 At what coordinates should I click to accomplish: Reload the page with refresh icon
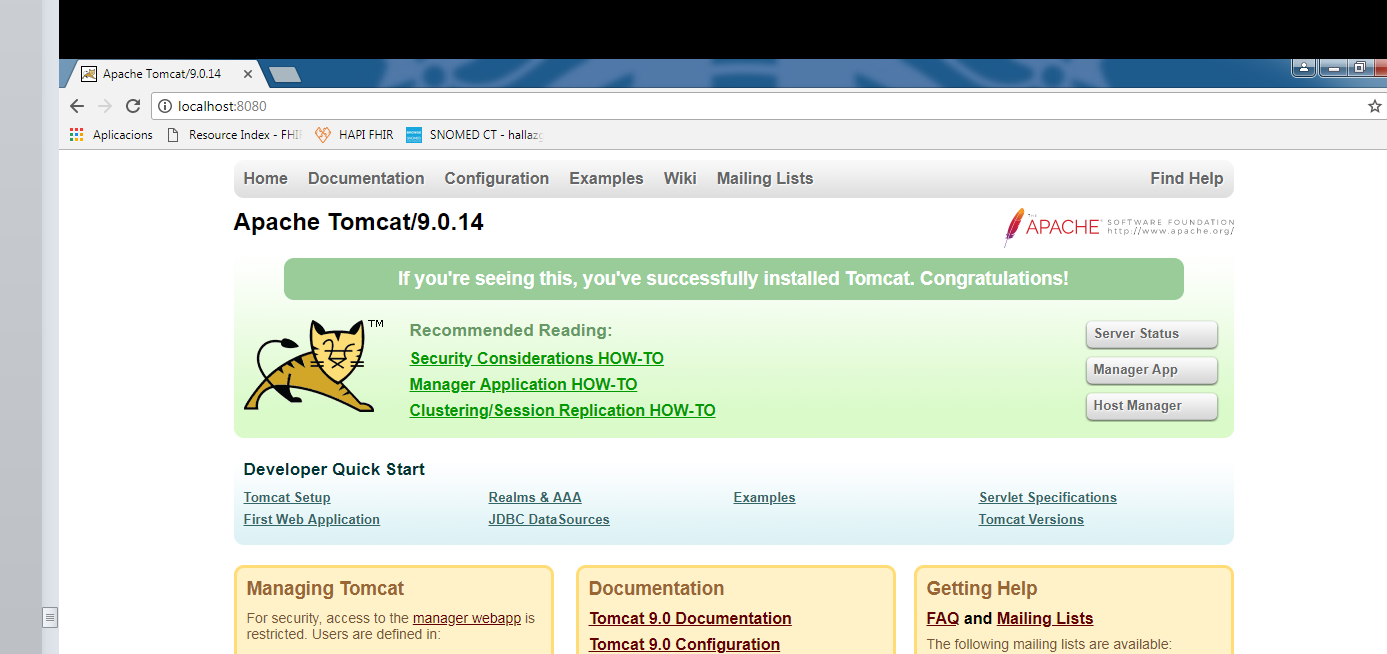point(133,106)
